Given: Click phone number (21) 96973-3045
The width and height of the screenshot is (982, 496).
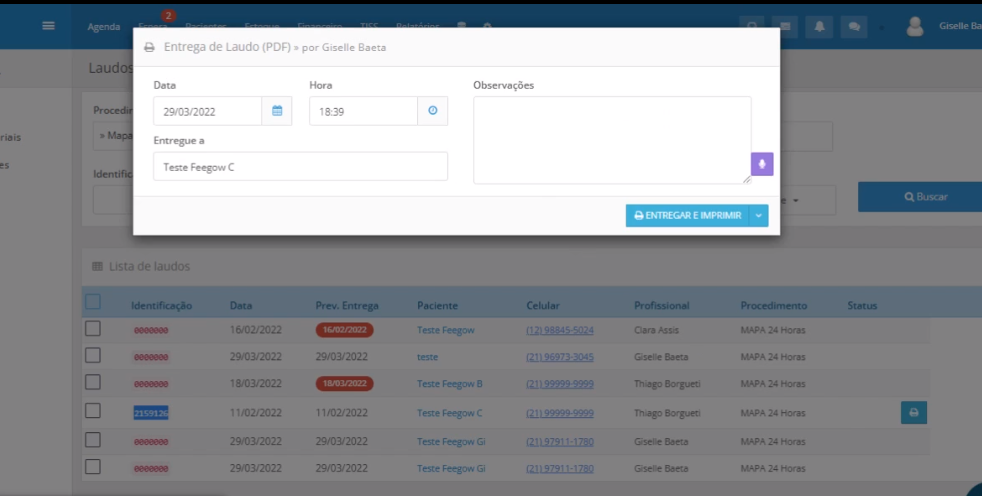Looking at the screenshot, I should 560,357.
